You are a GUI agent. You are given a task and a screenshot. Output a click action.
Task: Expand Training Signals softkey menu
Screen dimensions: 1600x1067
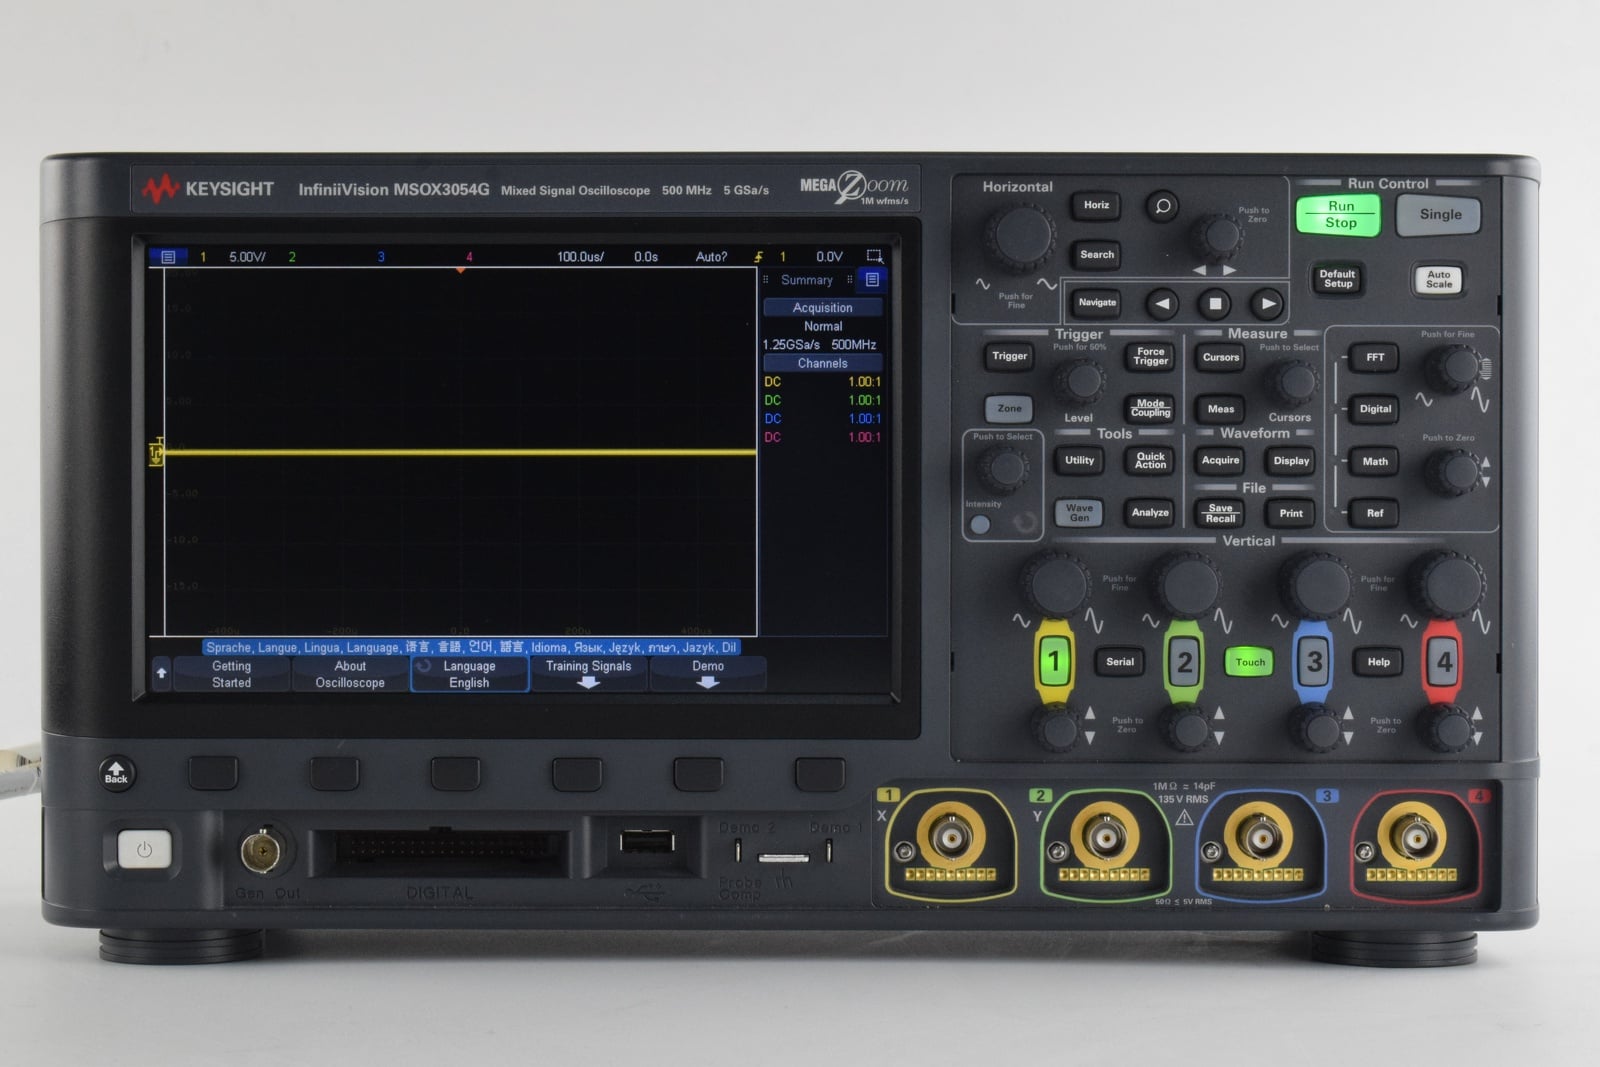[x=588, y=674]
